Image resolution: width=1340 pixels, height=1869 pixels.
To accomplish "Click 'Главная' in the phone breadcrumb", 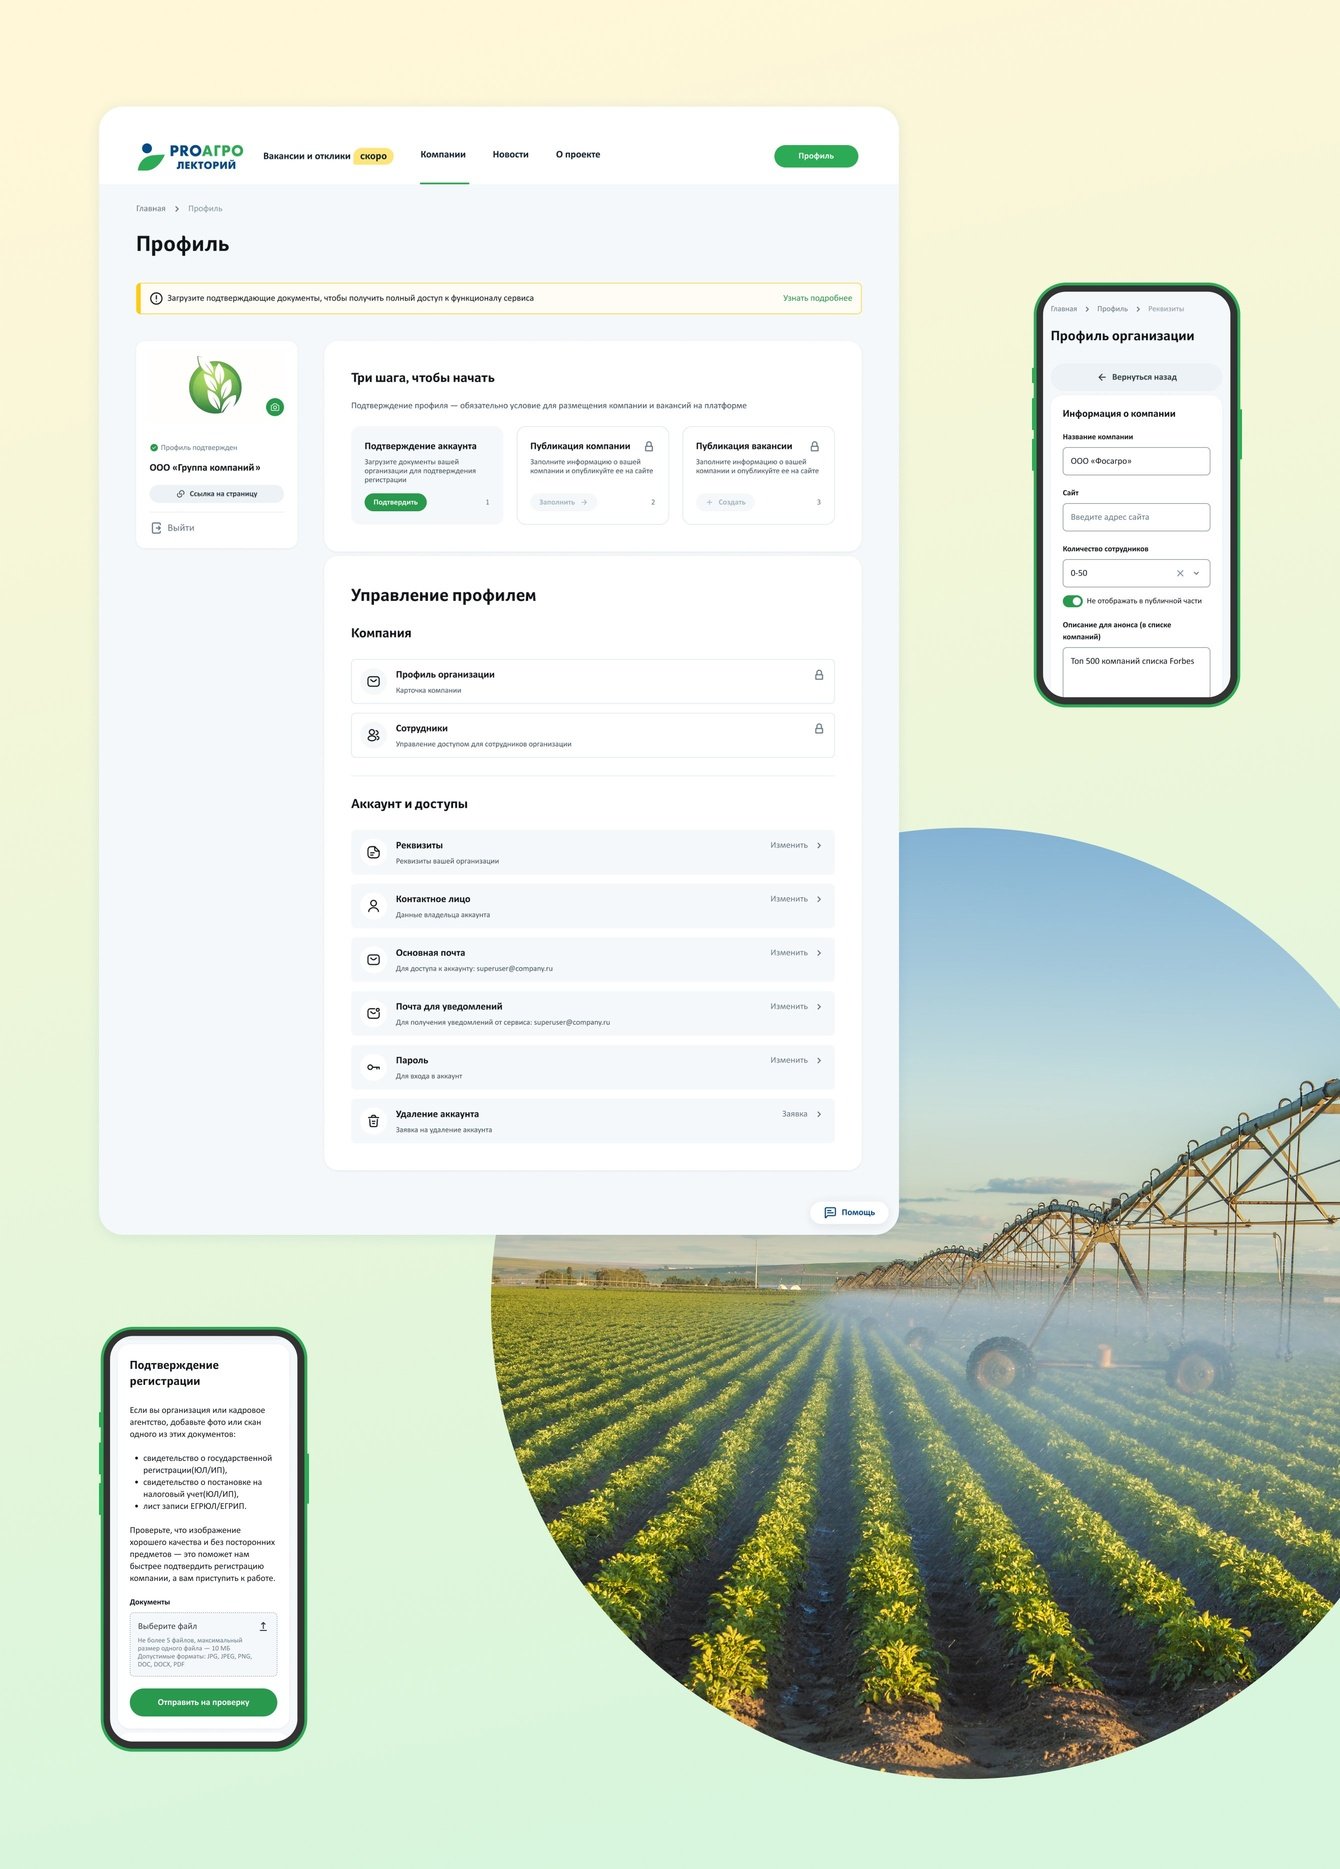I will click(1064, 309).
